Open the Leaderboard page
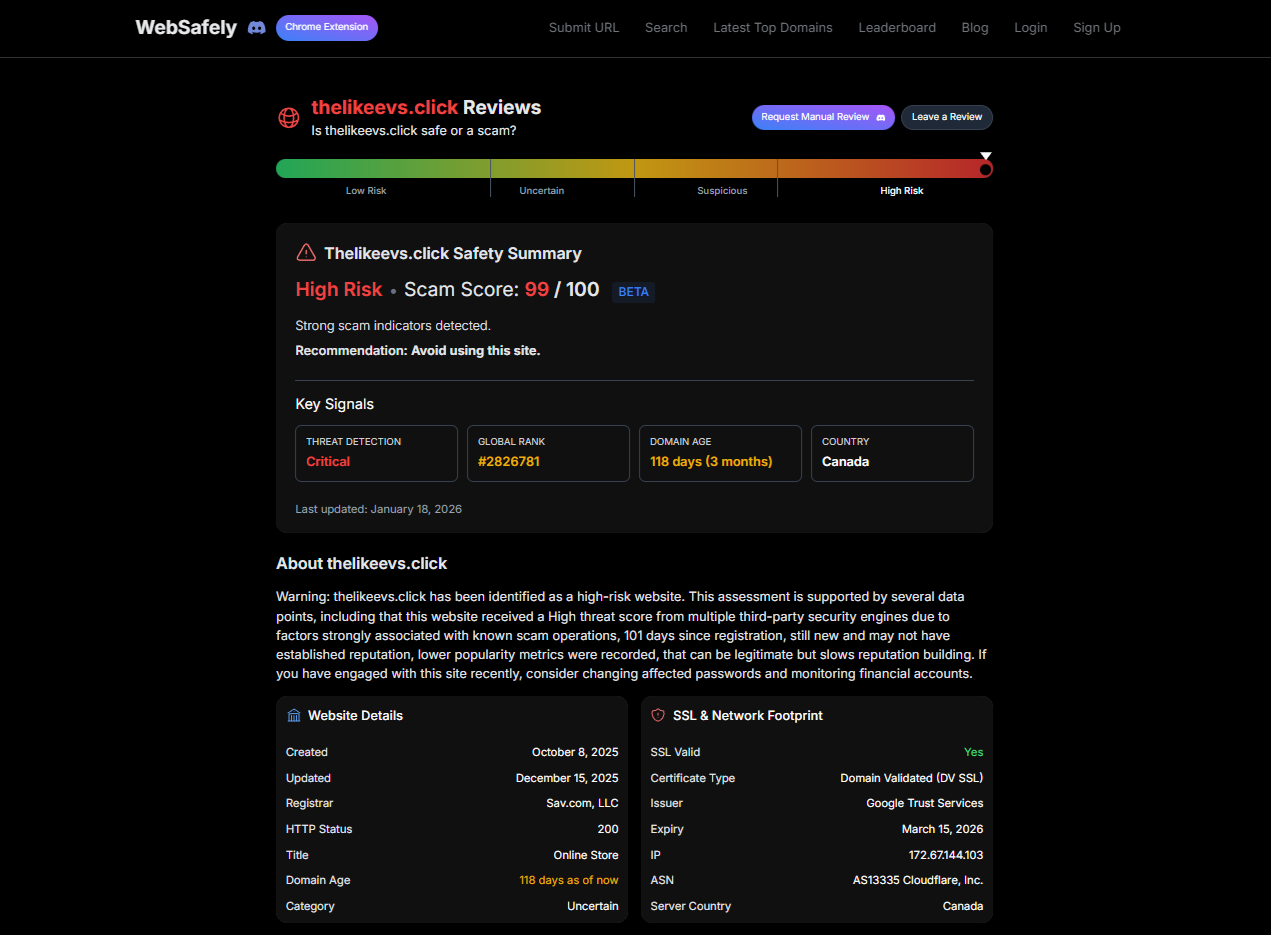Image resolution: width=1271 pixels, height=935 pixels. coord(897,28)
